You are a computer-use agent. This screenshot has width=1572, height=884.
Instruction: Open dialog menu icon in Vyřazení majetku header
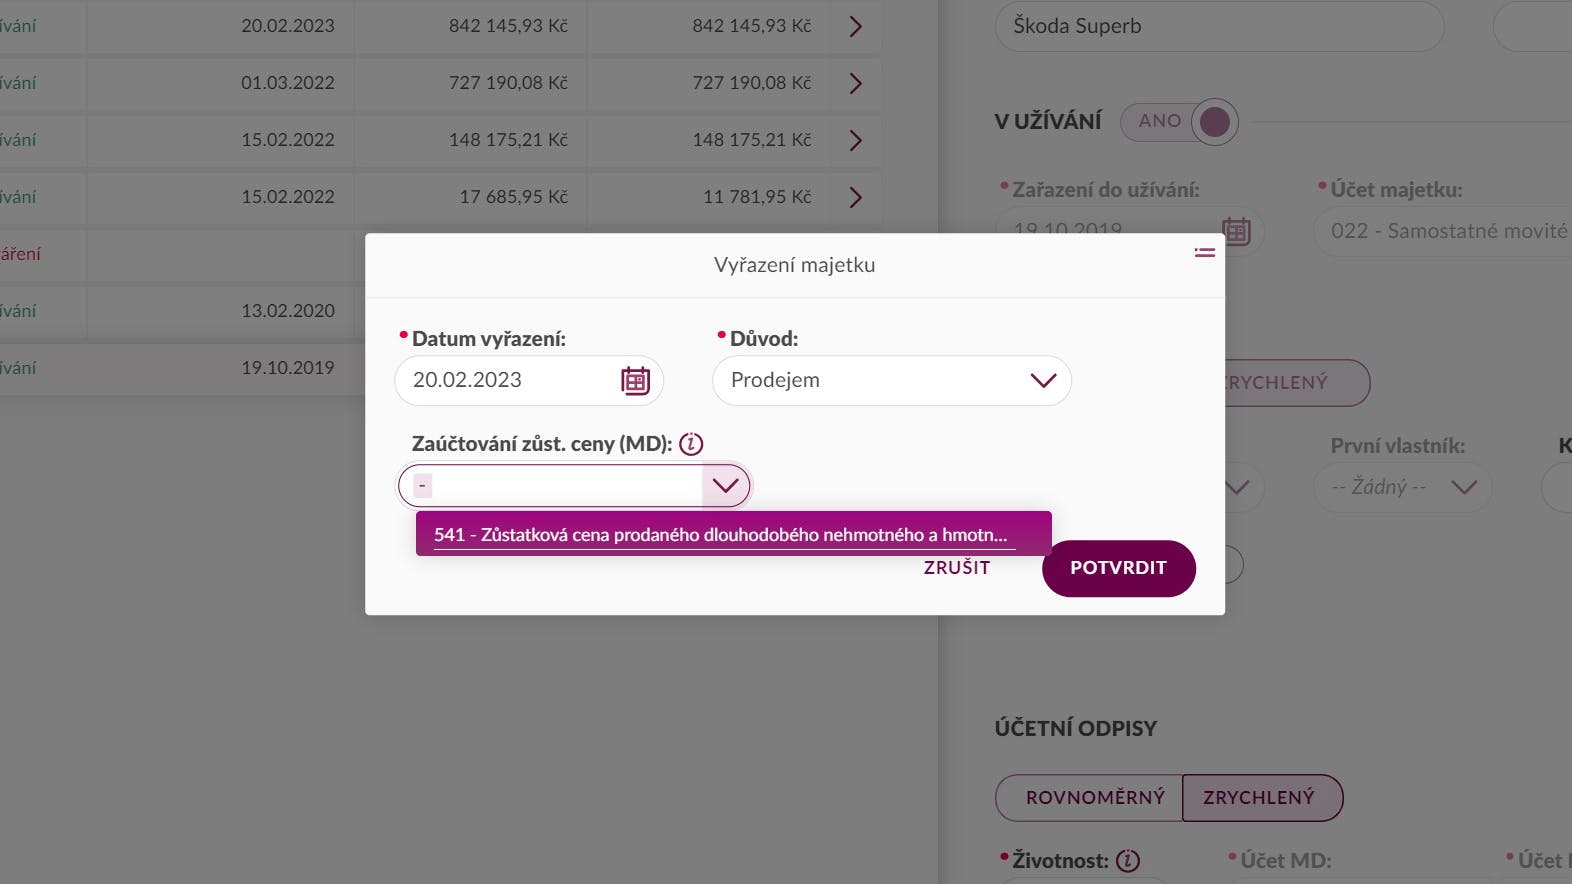click(x=1204, y=253)
